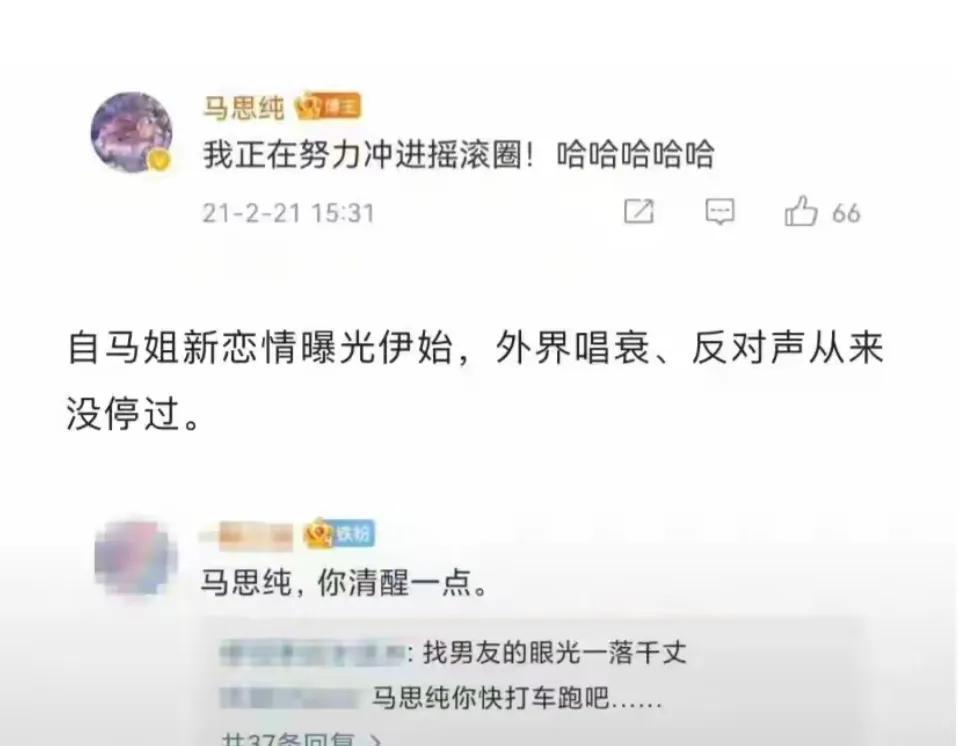Click the 21-2-21 15:31 timestamp
The image size is (959, 746).
point(288,213)
